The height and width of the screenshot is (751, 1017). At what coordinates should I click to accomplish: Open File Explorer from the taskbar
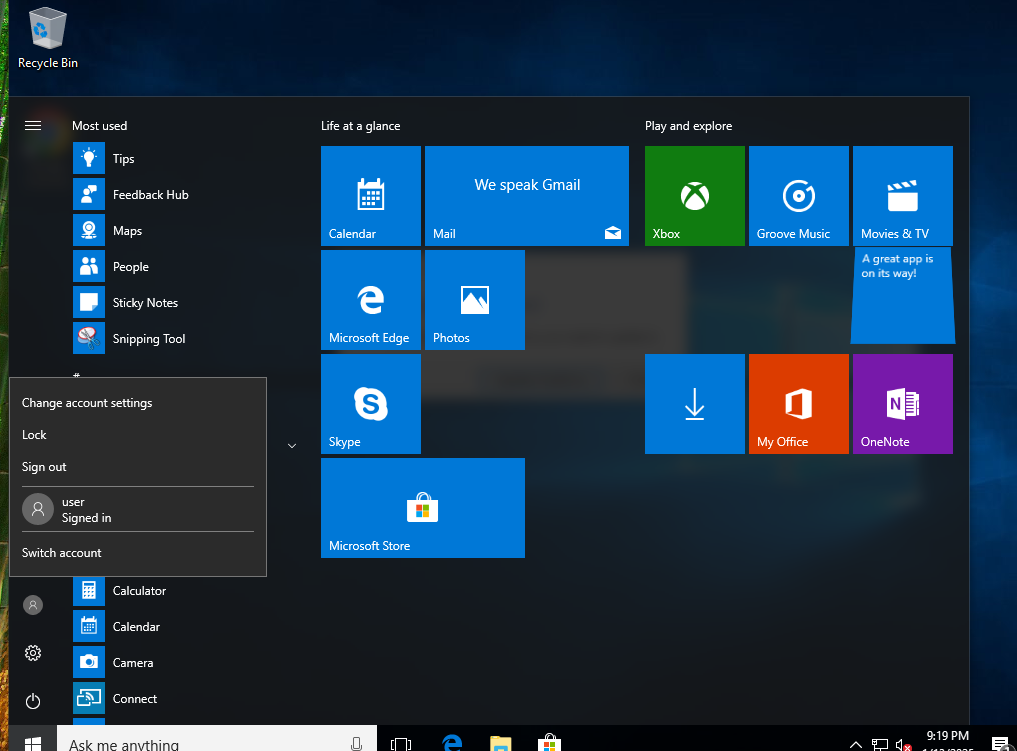coord(500,743)
